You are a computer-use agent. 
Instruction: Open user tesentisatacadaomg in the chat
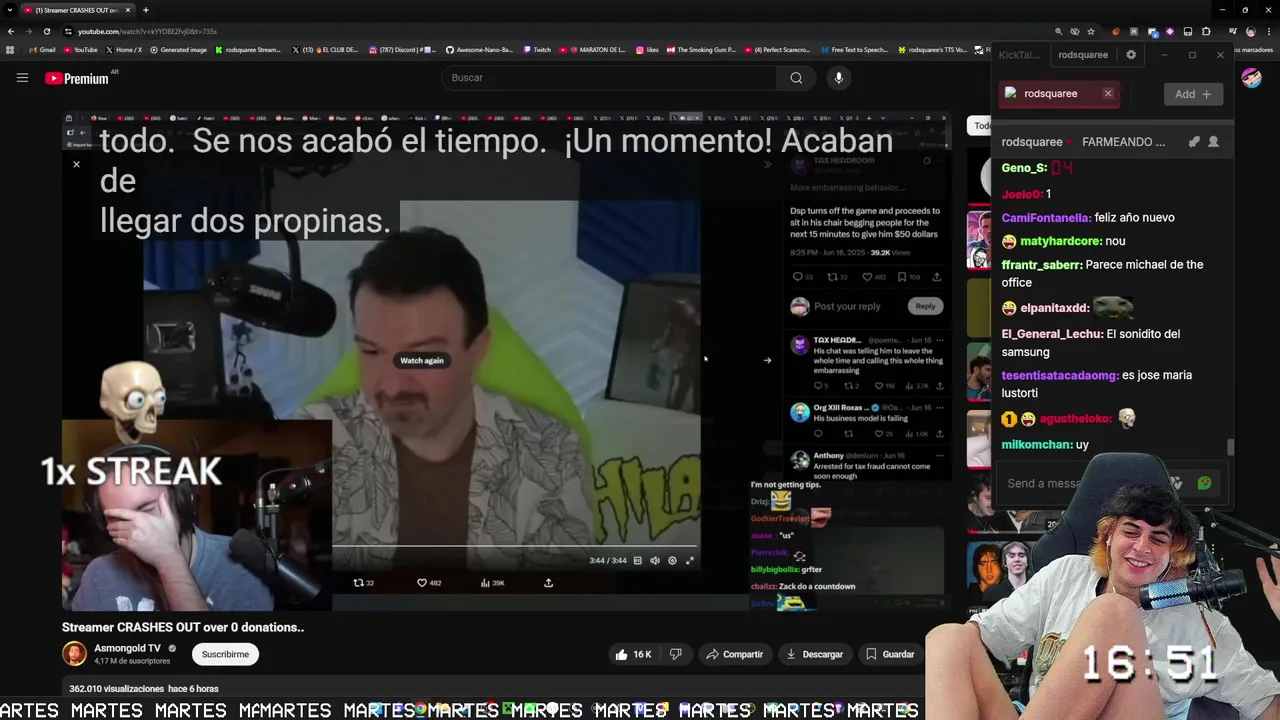click(x=1060, y=375)
